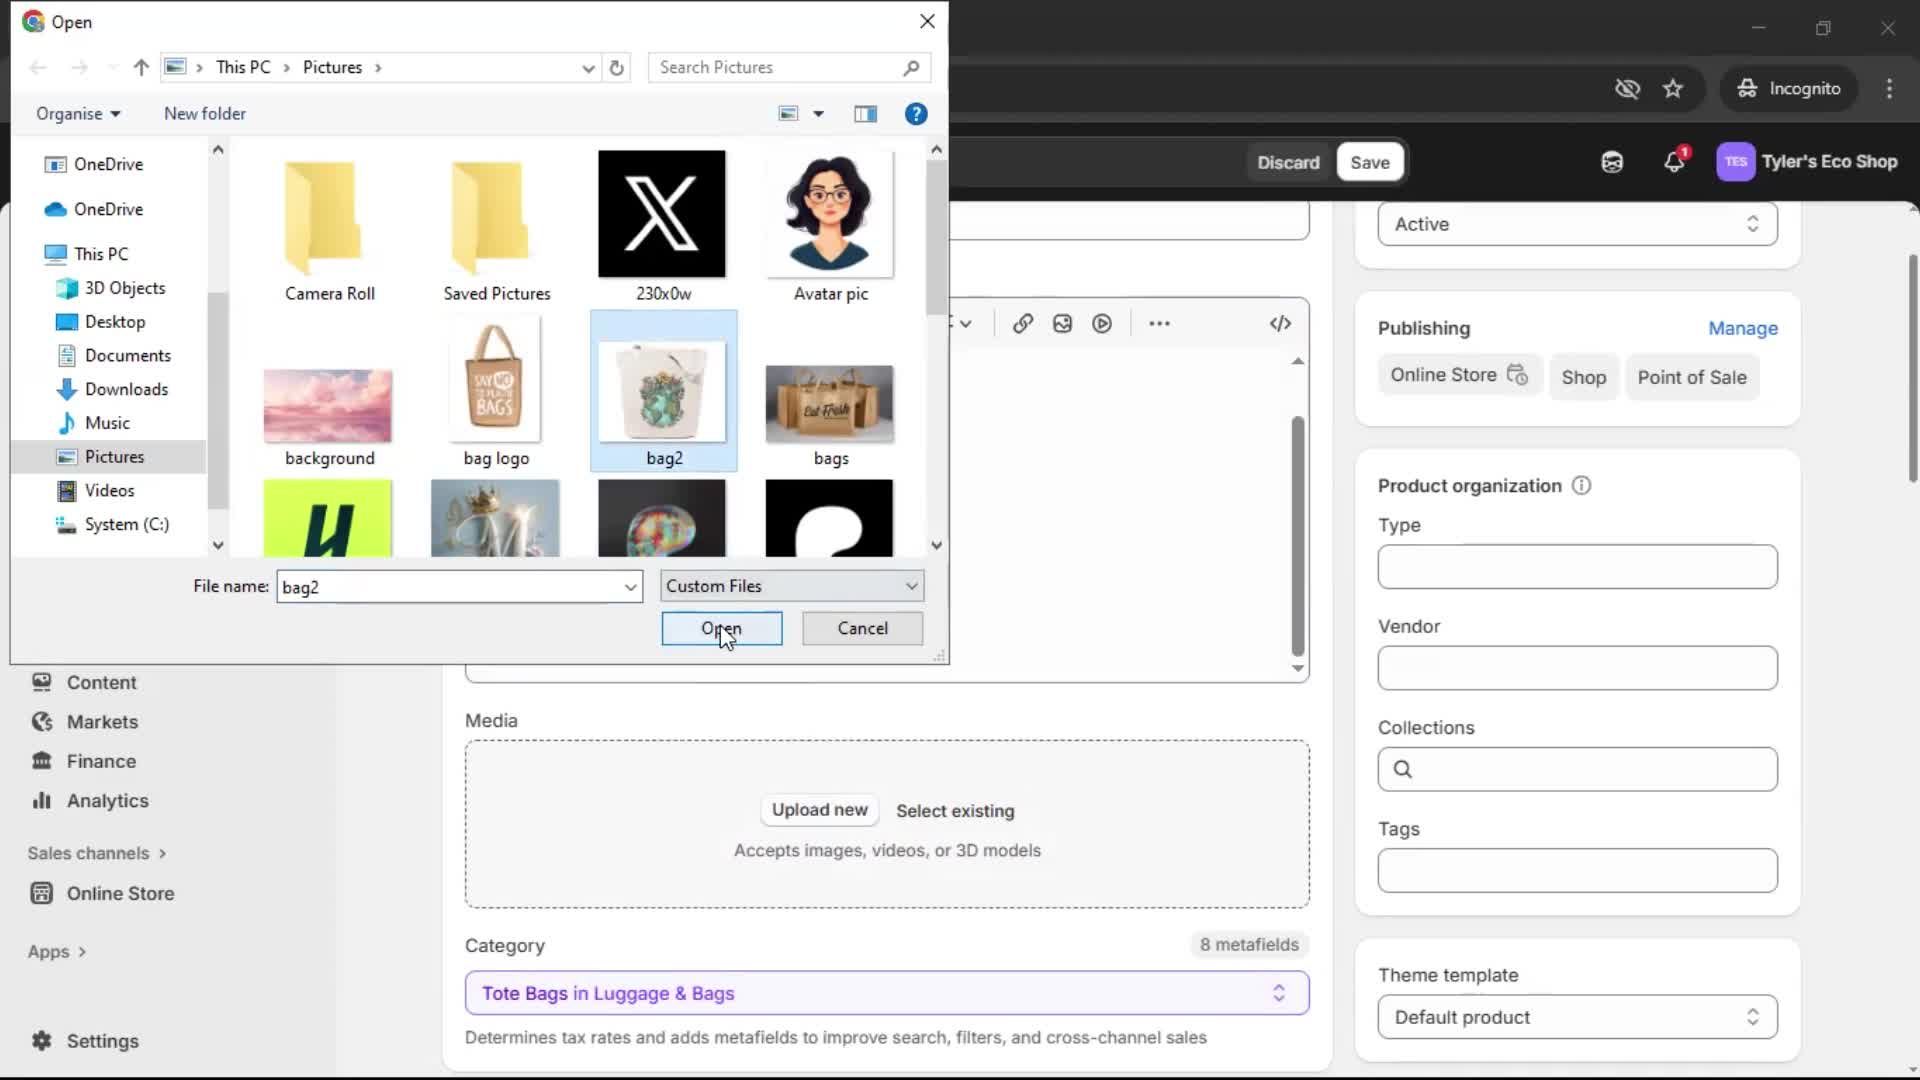Click the tracking protection eye icon
The width and height of the screenshot is (1920, 1080).
pos(1628,88)
